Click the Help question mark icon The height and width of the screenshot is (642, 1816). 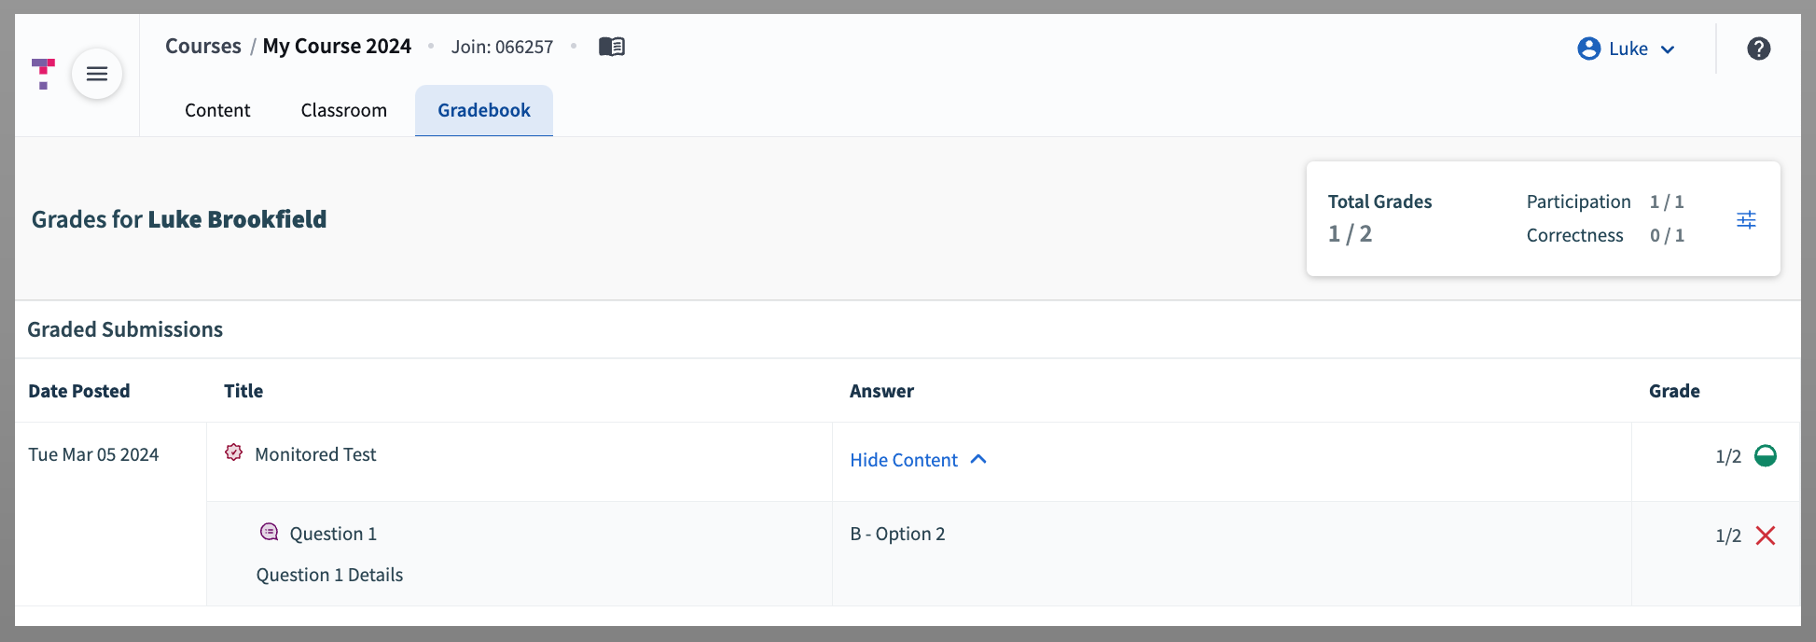pos(1758,48)
